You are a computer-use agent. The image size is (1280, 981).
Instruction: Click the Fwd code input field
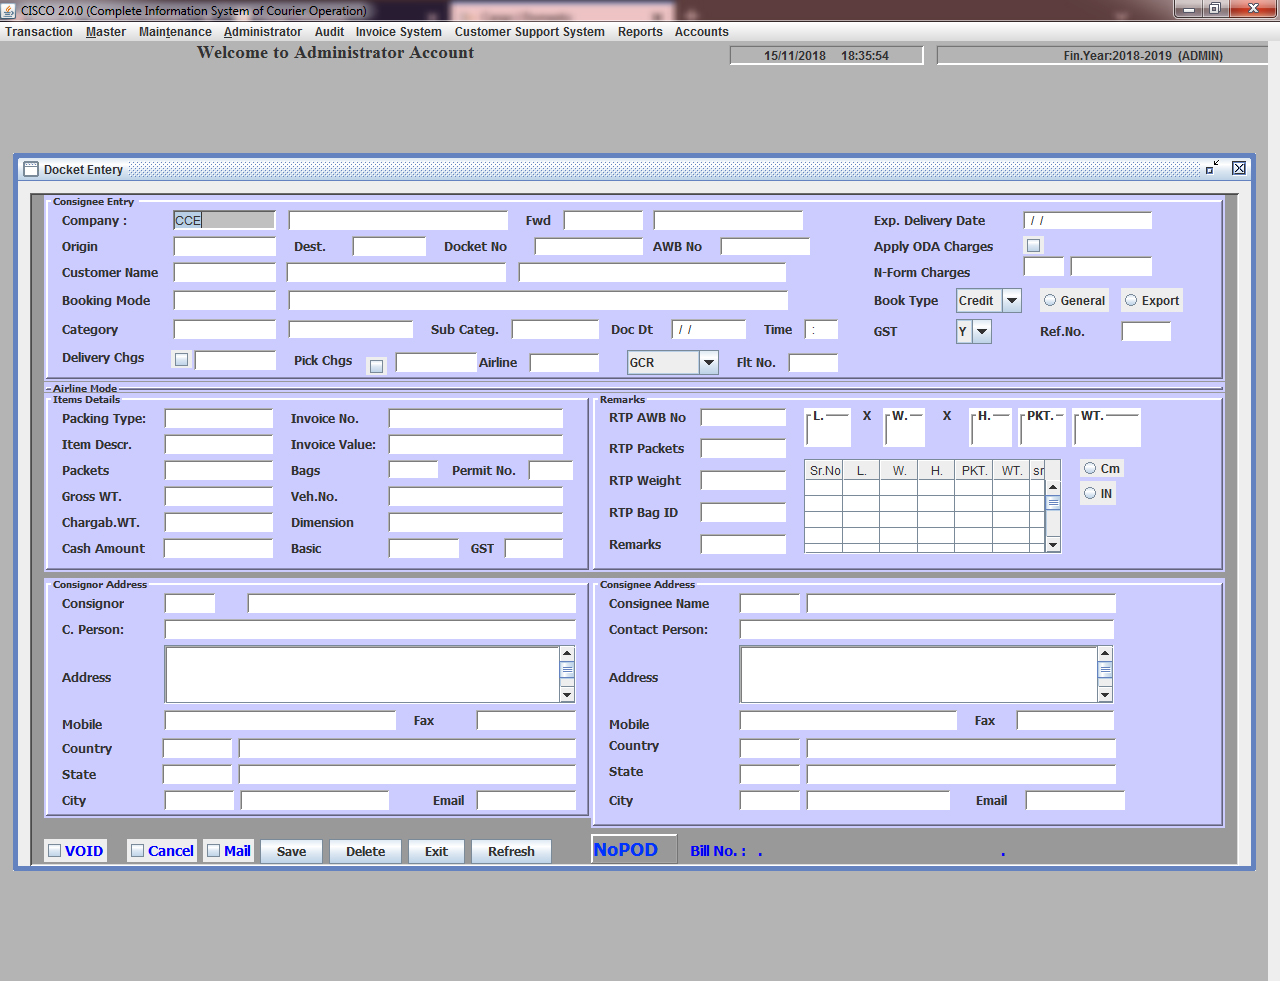(x=603, y=220)
